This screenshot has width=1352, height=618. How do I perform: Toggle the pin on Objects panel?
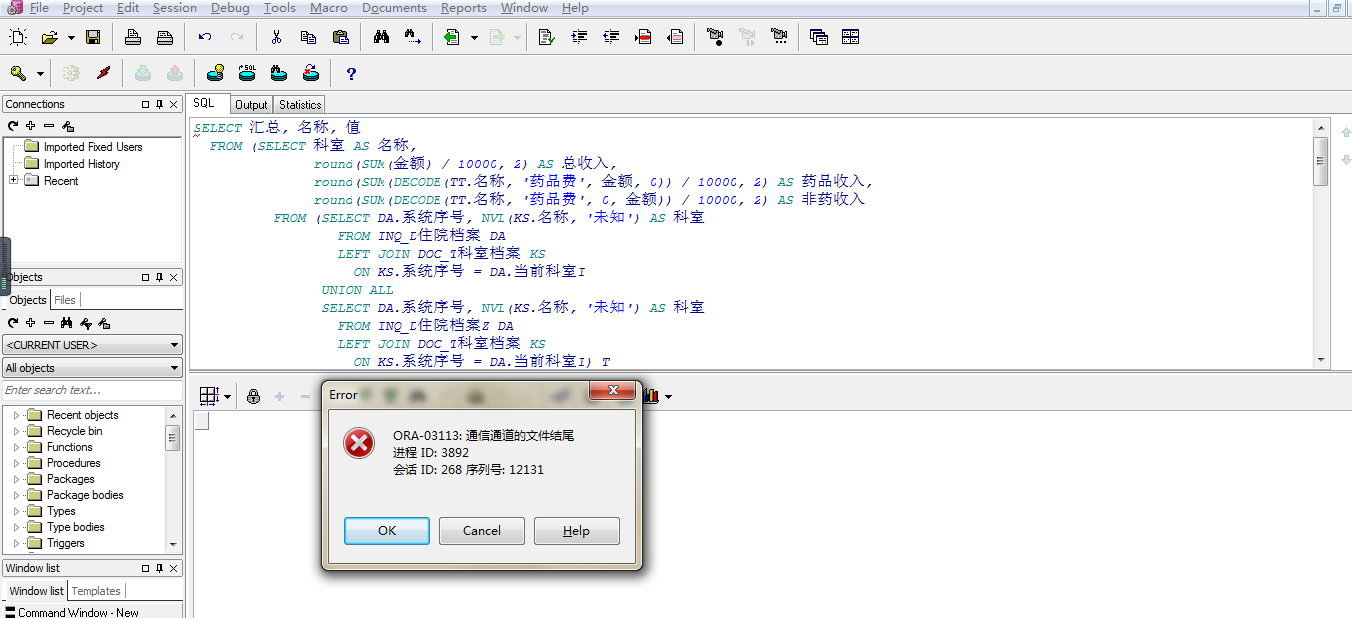[159, 277]
